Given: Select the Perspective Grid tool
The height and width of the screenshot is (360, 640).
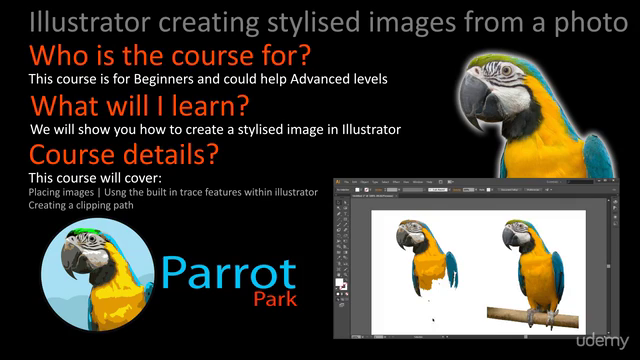Looking at the screenshot, I should coord(346,247).
